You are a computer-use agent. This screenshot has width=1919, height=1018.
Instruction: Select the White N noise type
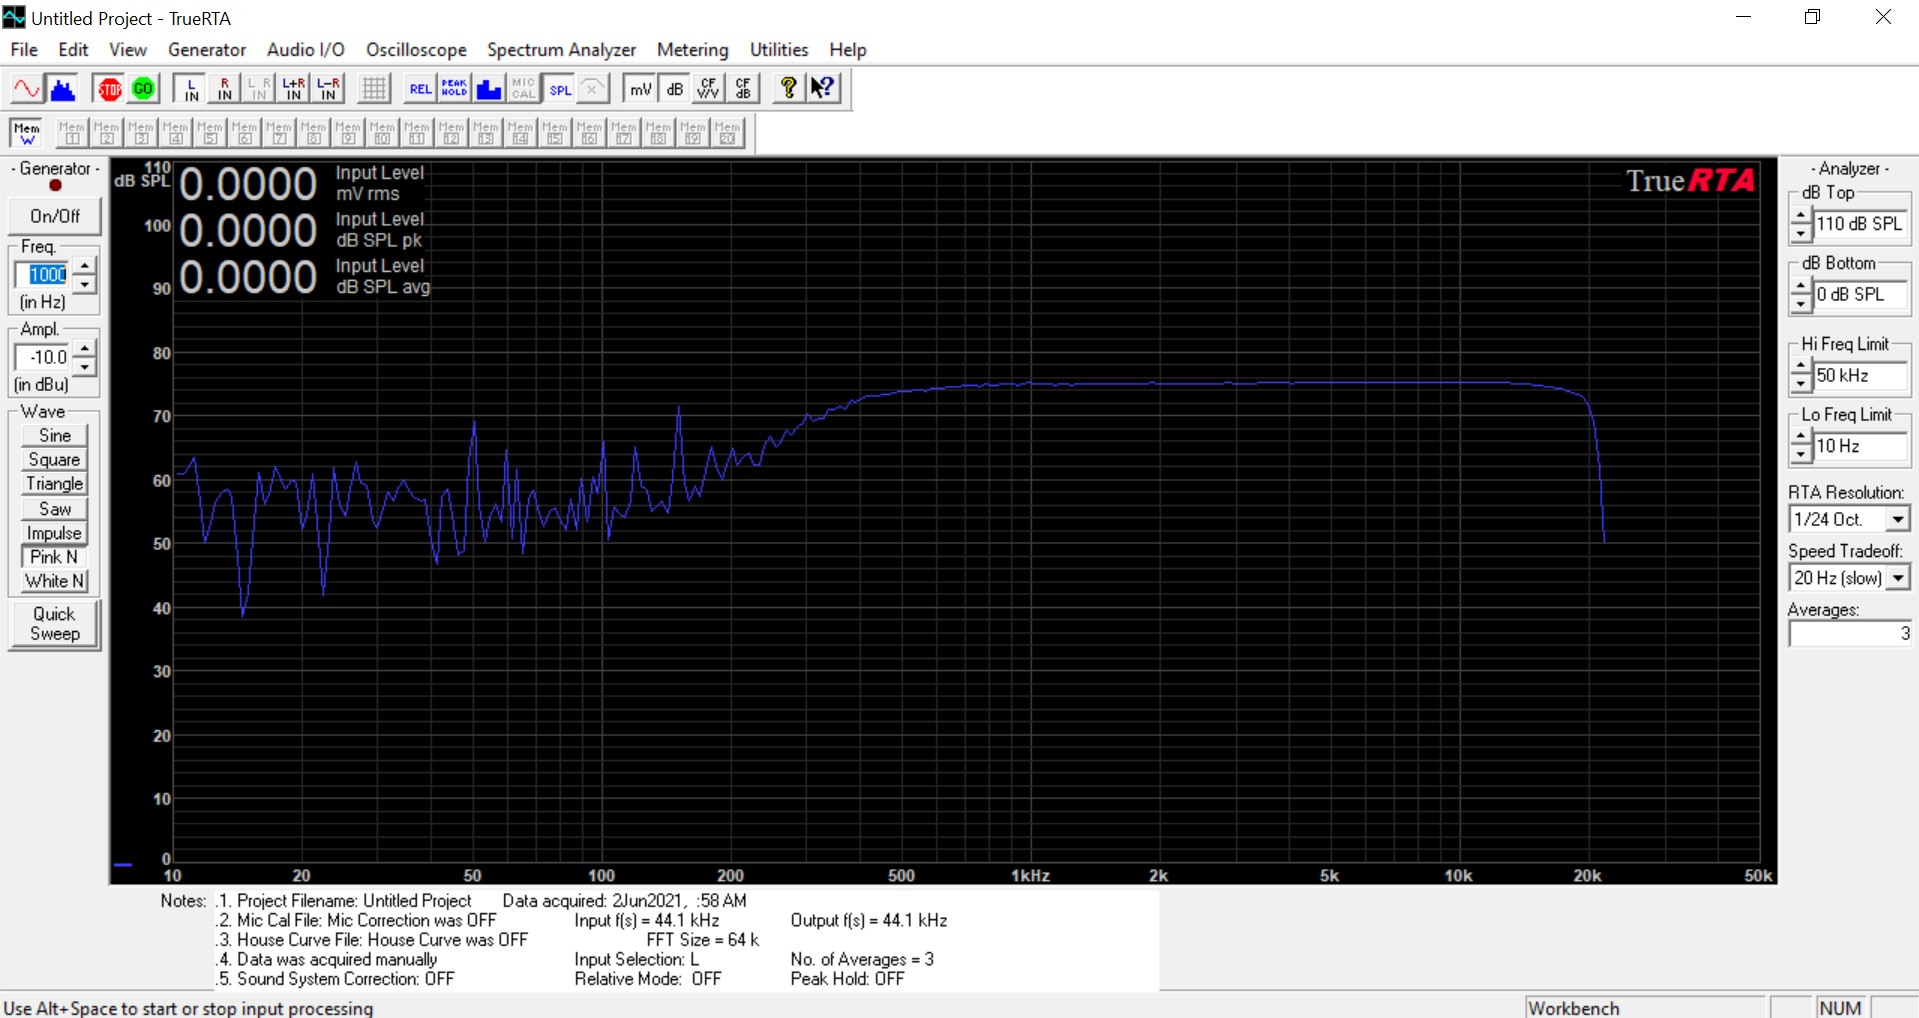[55, 581]
